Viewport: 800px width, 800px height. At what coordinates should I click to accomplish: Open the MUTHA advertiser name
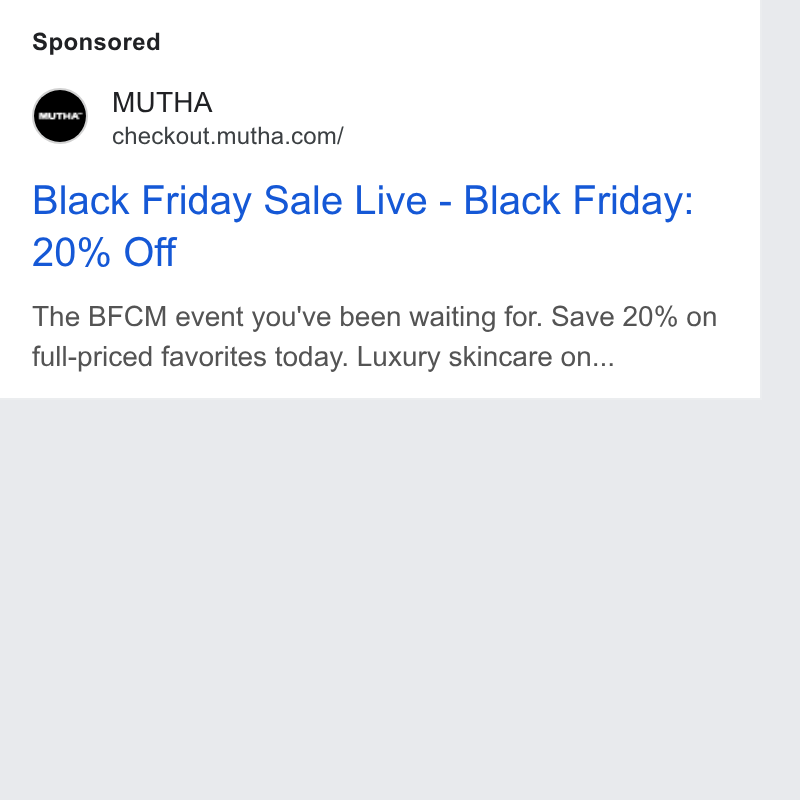coord(162,102)
